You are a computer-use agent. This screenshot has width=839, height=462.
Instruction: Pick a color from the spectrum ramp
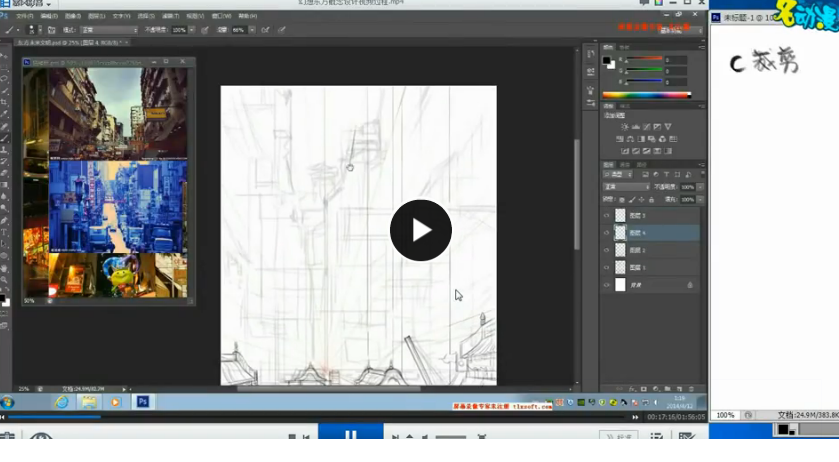click(x=647, y=95)
